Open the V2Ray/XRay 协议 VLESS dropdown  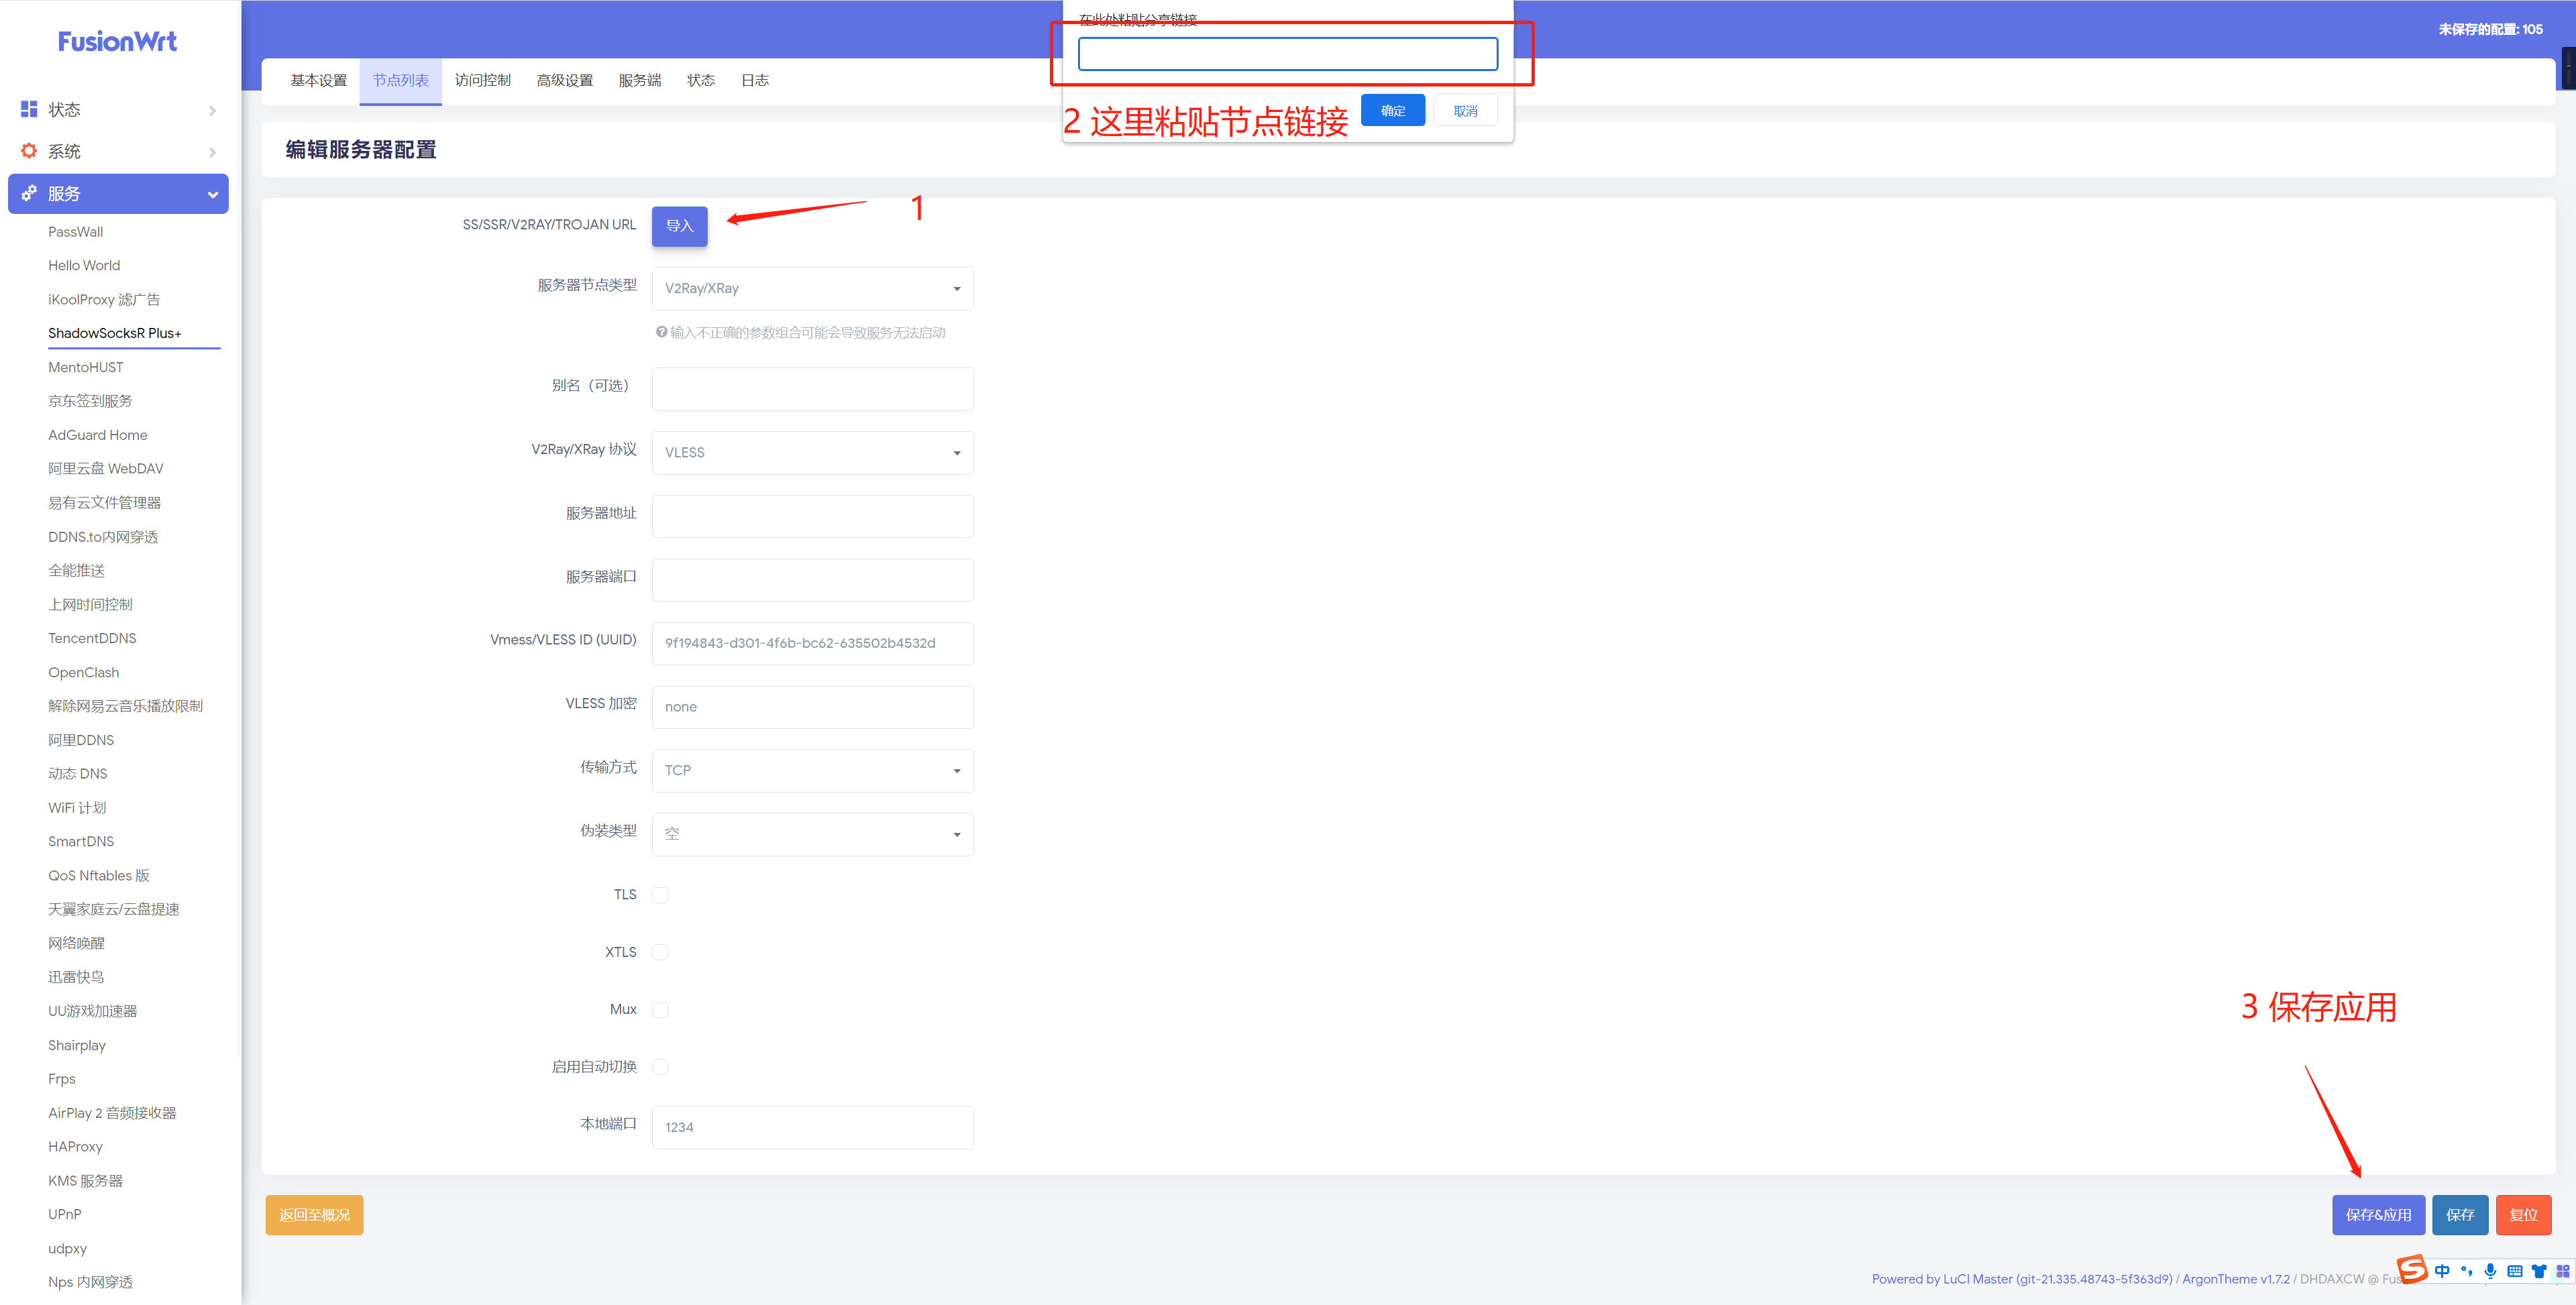click(x=812, y=452)
